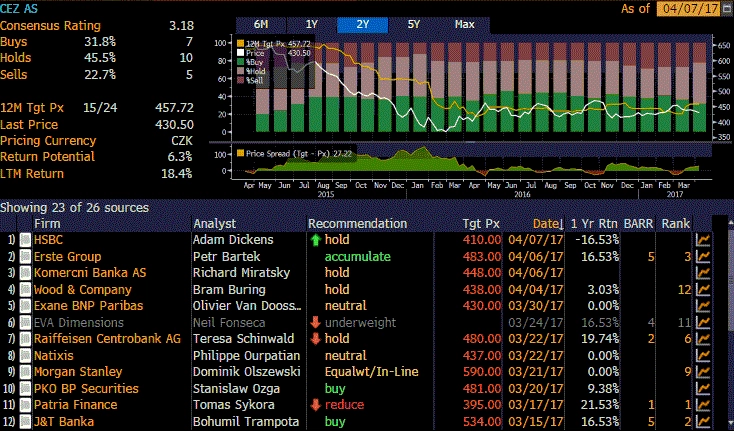Sort table by Date column header
The image size is (734, 432).
click(x=547, y=224)
